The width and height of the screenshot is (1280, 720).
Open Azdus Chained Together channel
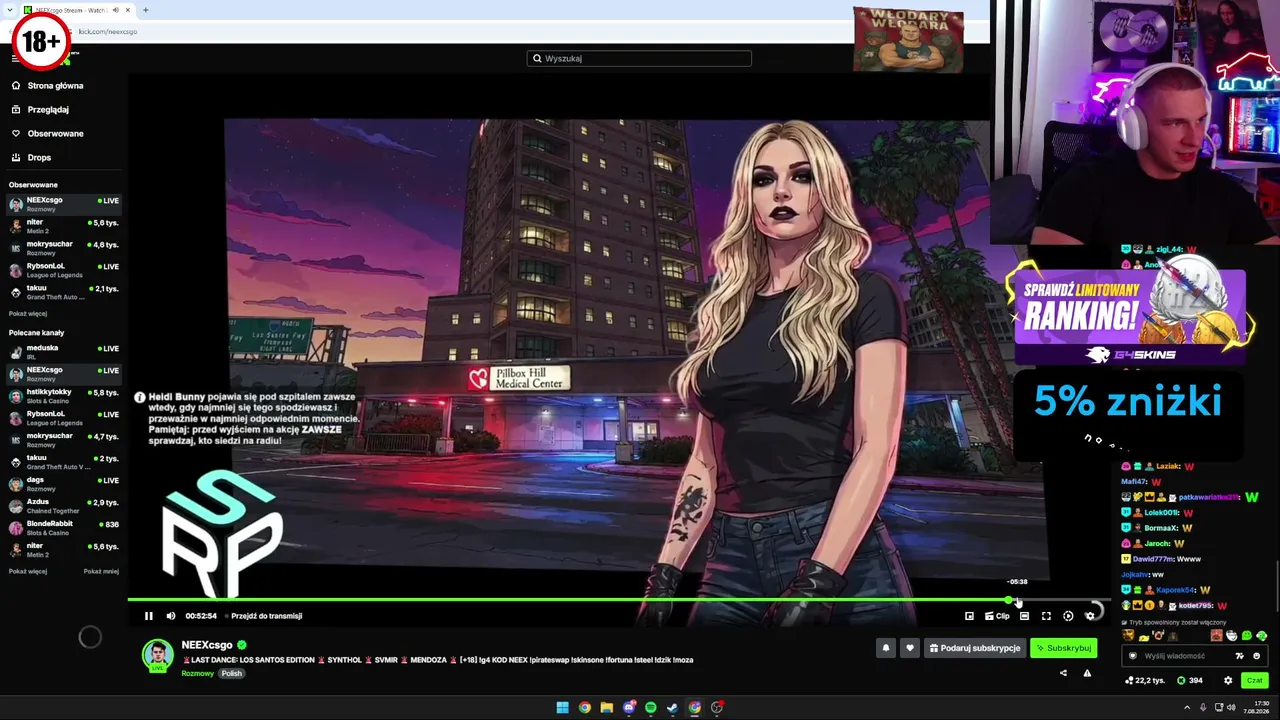[x=64, y=506]
